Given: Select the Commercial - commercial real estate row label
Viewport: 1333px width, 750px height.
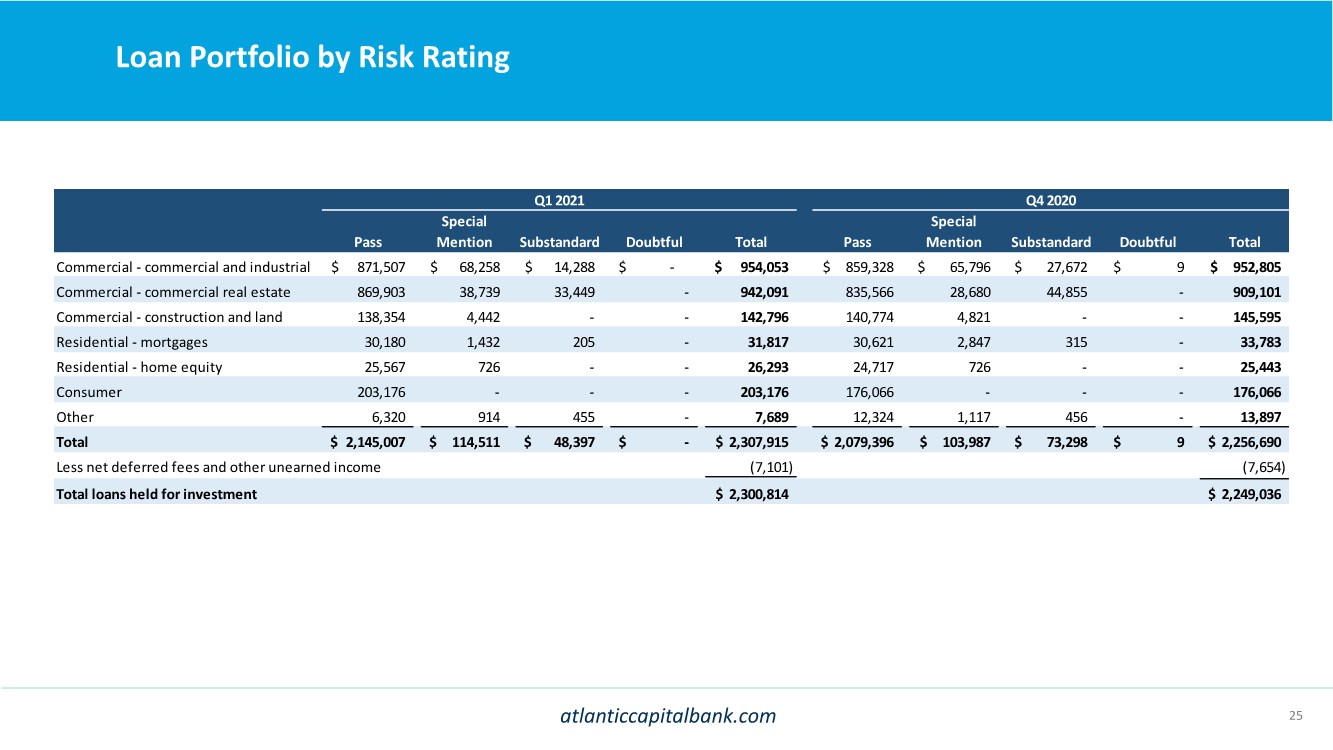Looking at the screenshot, I should [173, 292].
